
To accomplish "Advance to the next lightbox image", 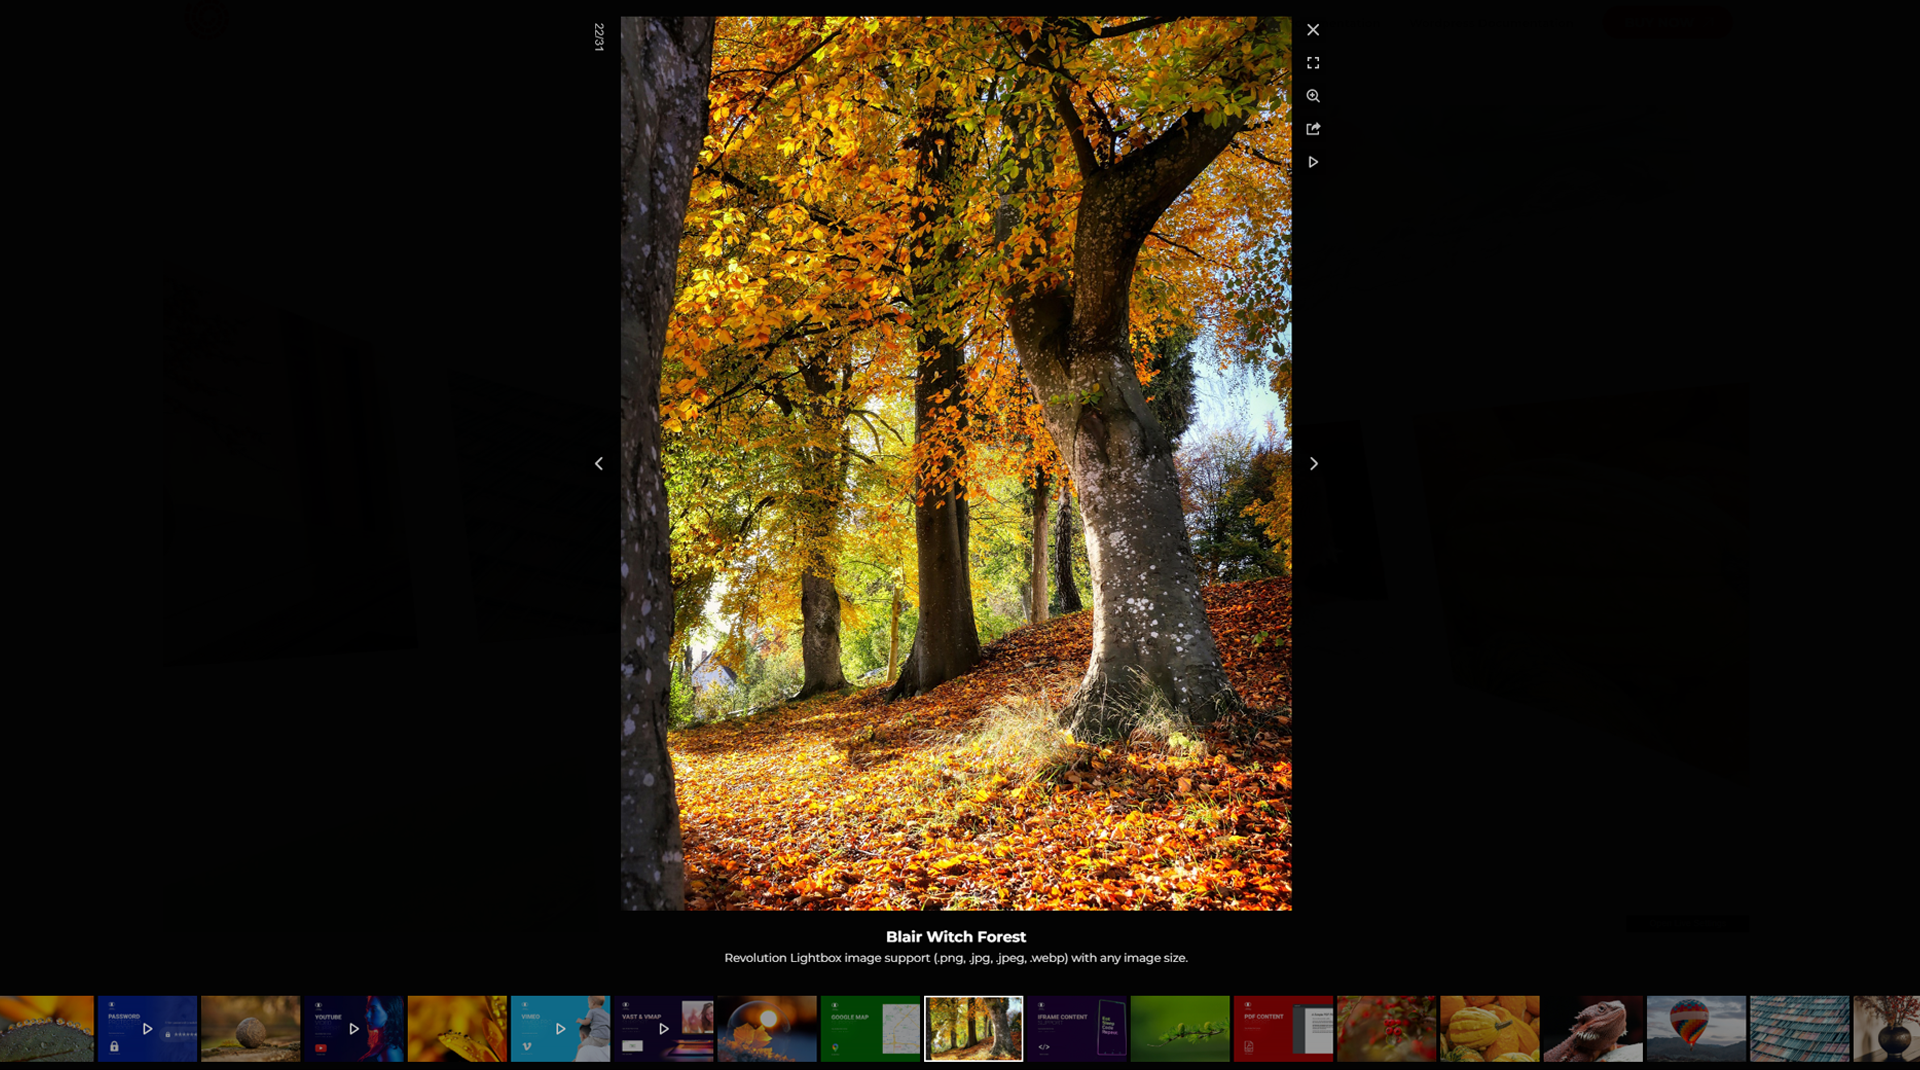I will (x=1314, y=463).
